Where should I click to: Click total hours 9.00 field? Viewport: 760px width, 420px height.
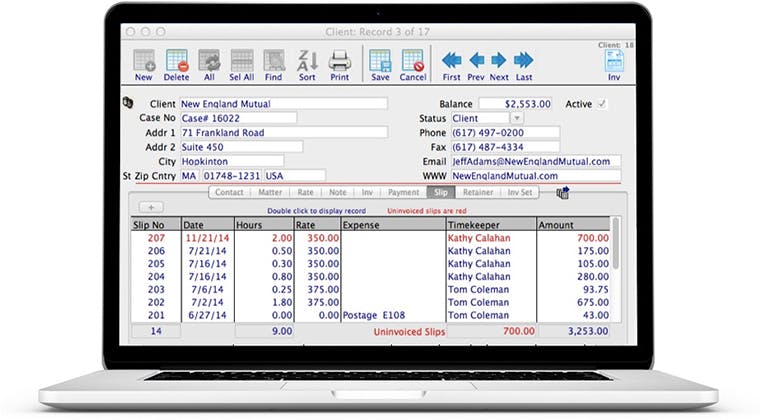click(x=264, y=331)
